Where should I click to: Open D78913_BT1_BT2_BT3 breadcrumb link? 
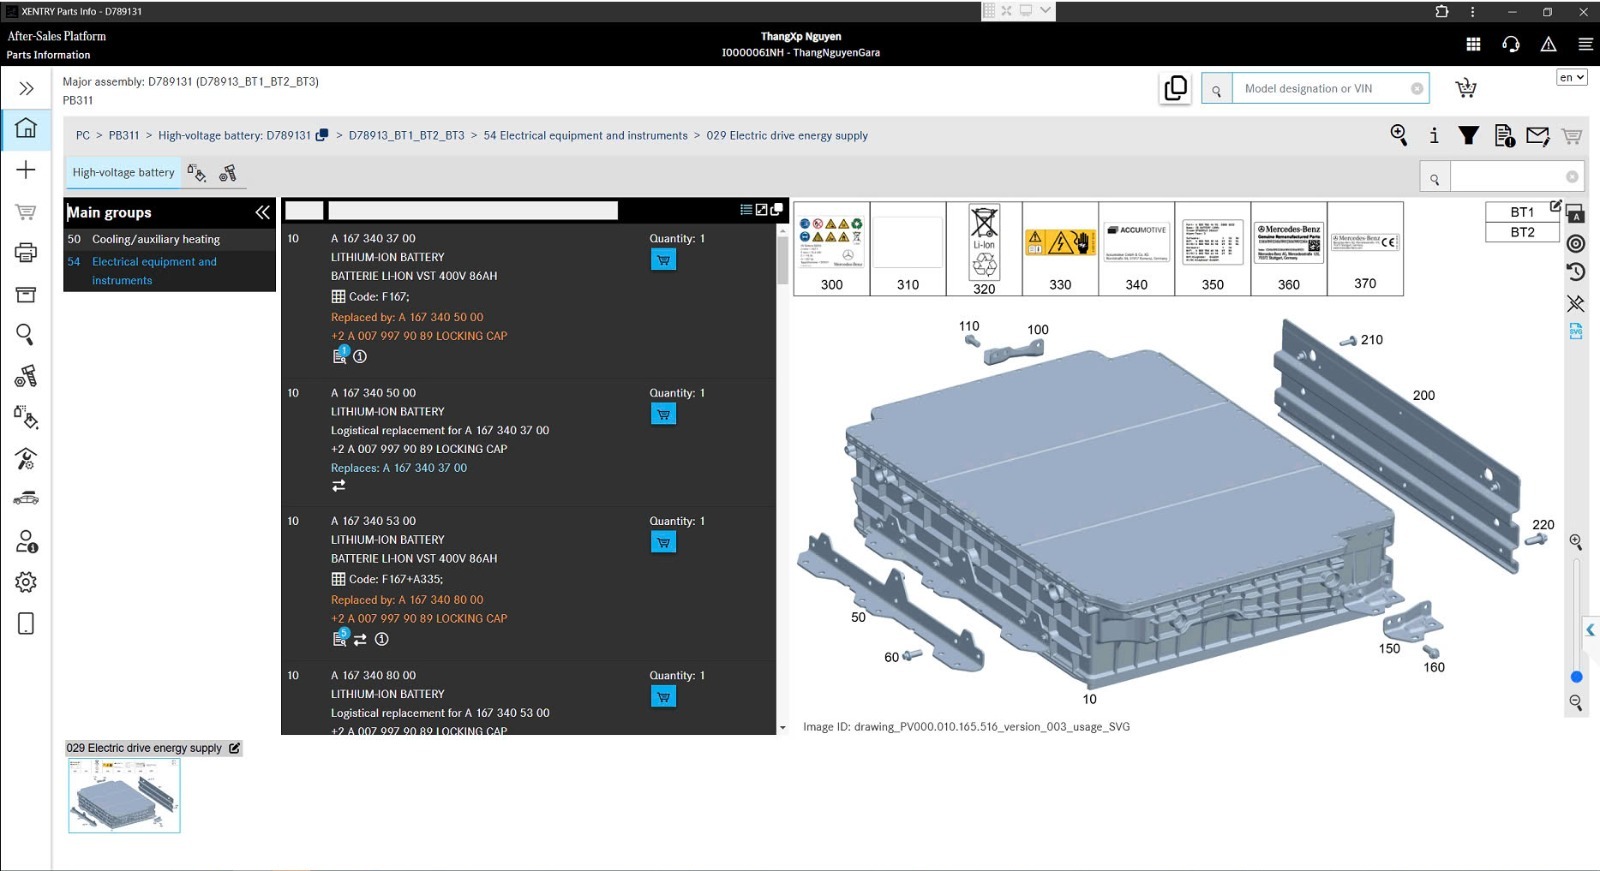(x=406, y=135)
